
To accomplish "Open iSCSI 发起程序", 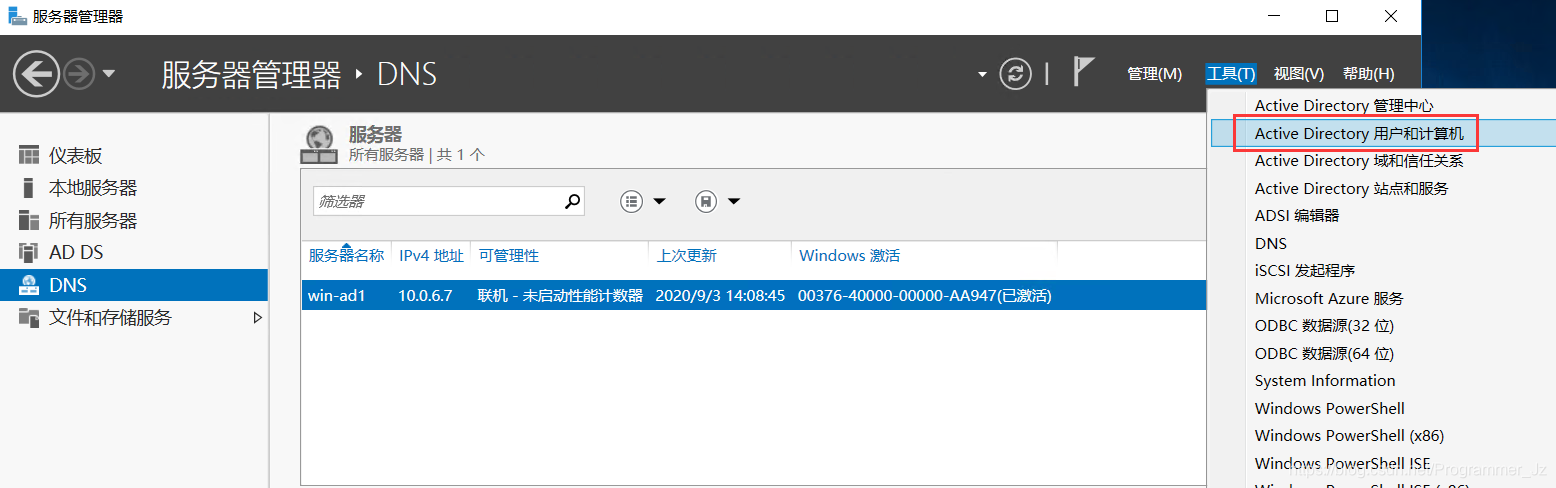I will (1304, 270).
